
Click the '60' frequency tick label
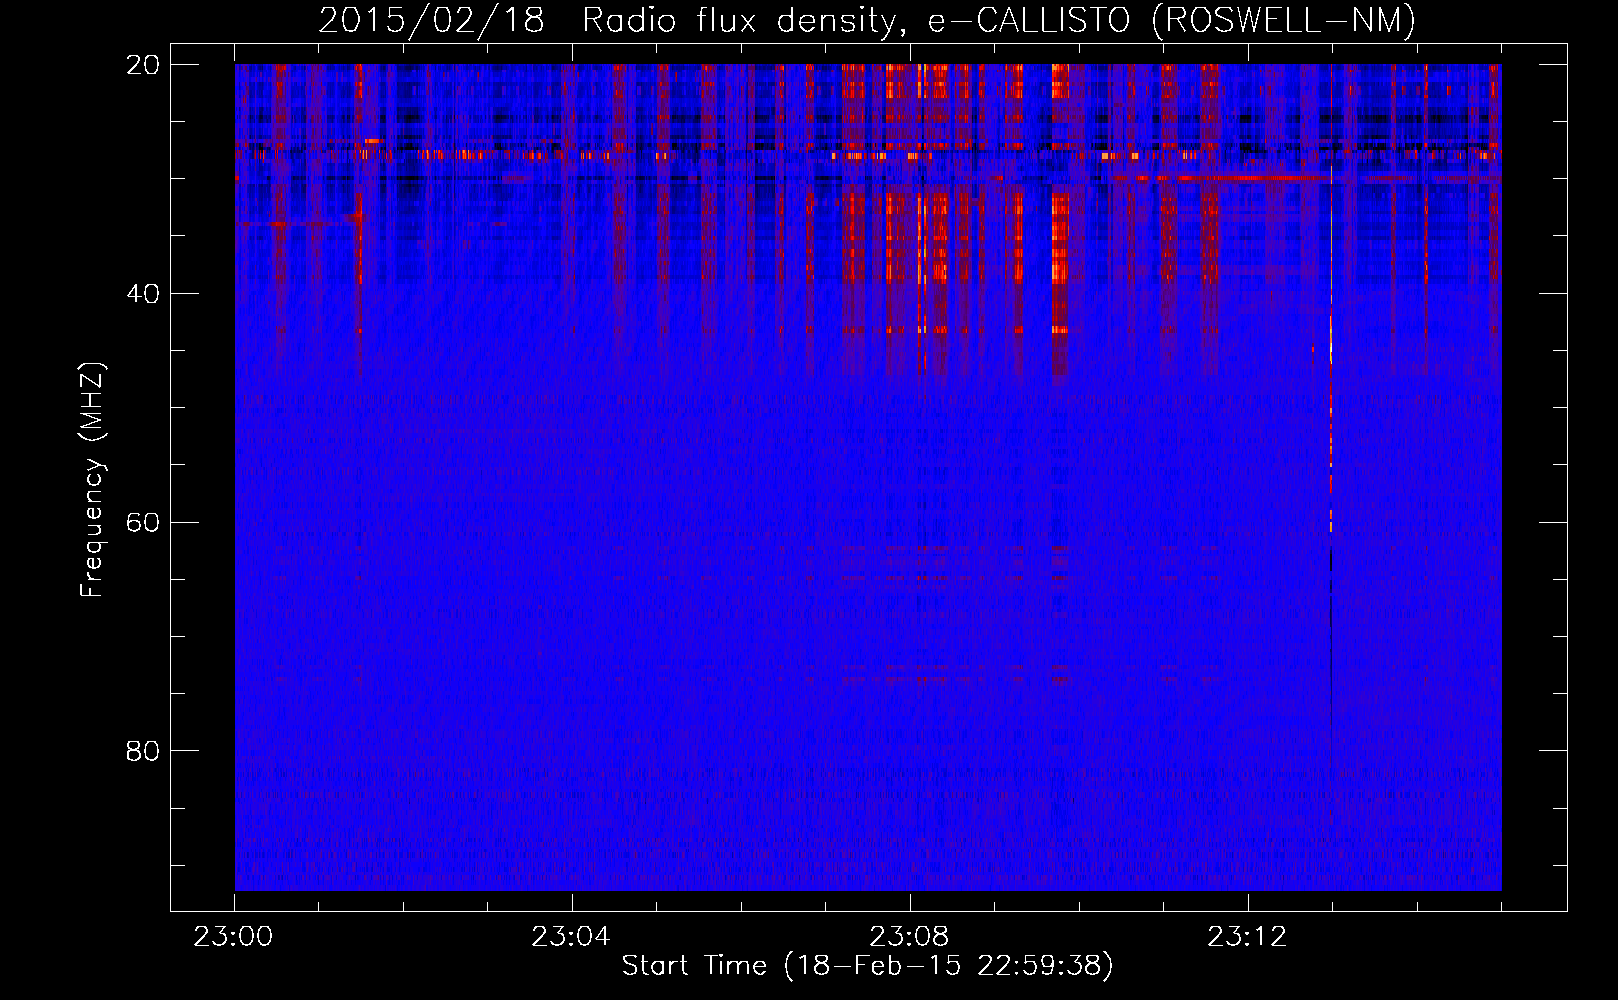(x=144, y=522)
